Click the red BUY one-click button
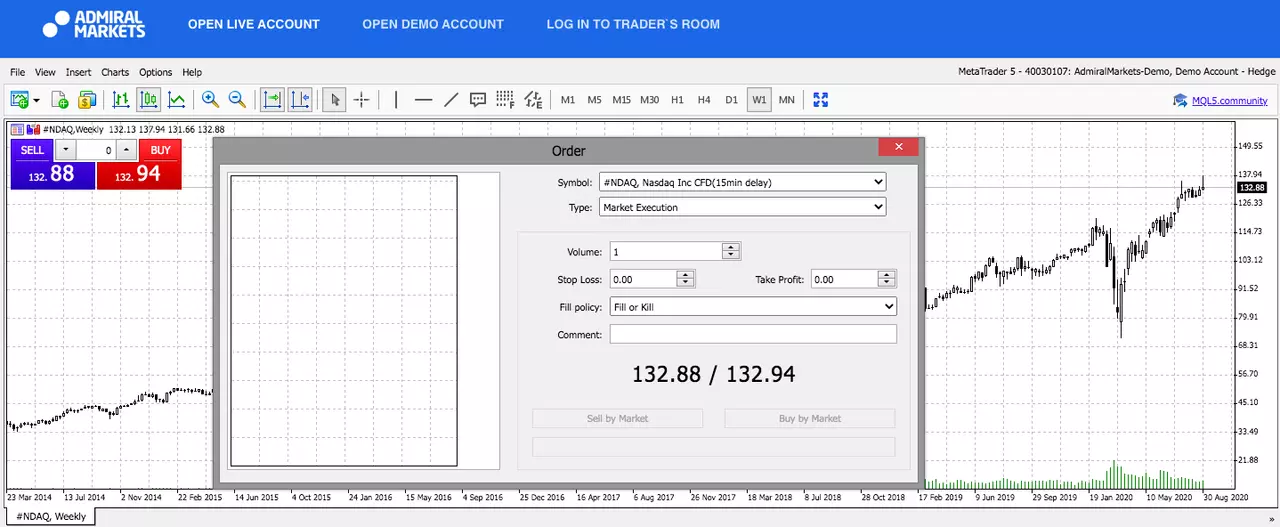The image size is (1280, 527). coord(160,150)
